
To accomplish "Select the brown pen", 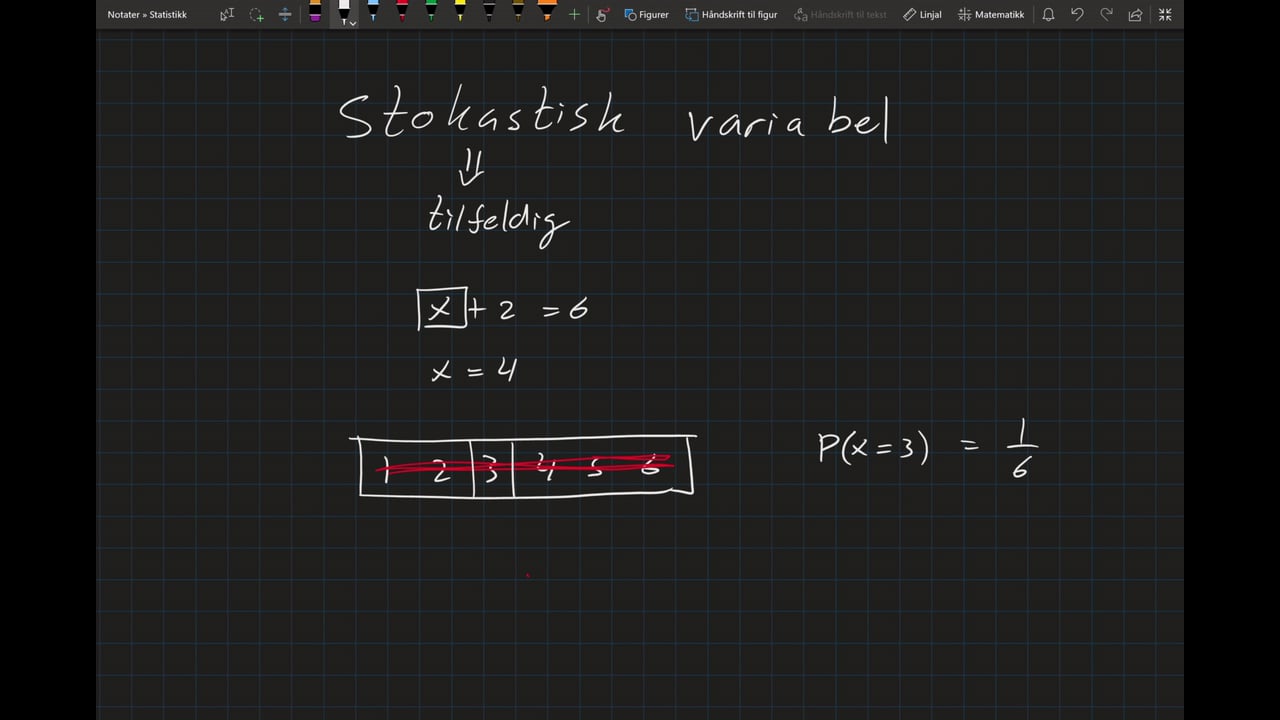I will [x=518, y=12].
